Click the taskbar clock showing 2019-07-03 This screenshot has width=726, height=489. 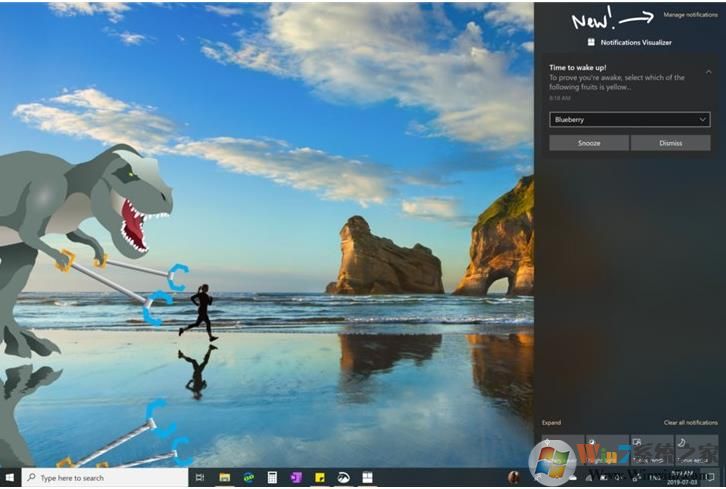683,477
